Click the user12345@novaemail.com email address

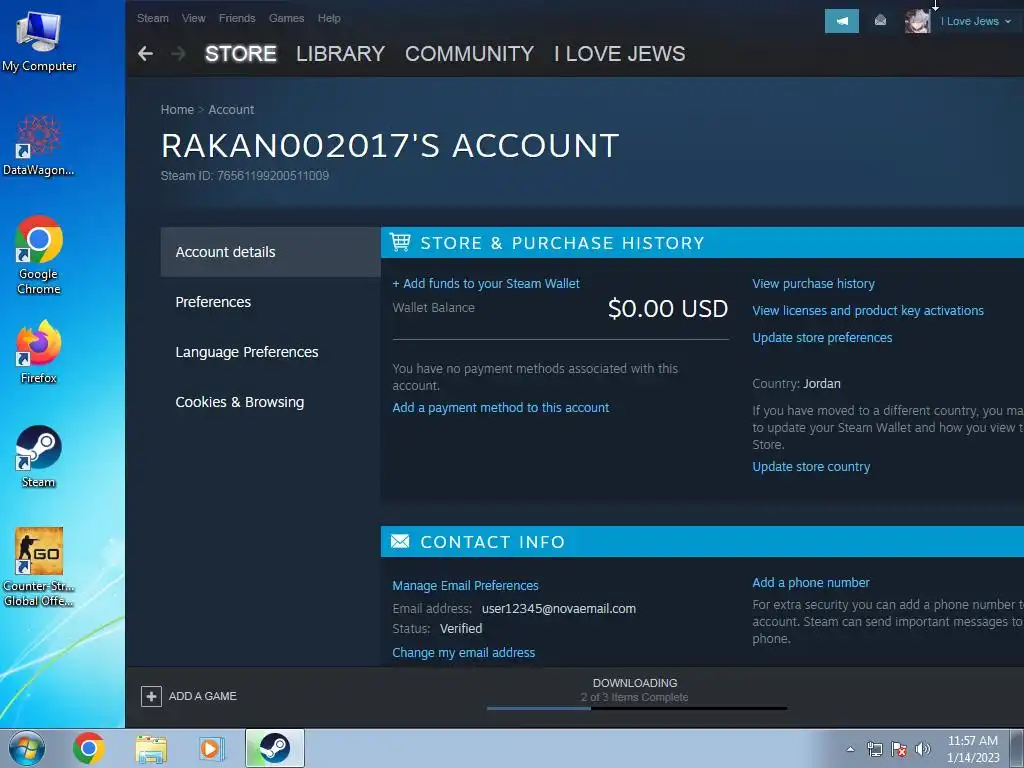point(559,609)
